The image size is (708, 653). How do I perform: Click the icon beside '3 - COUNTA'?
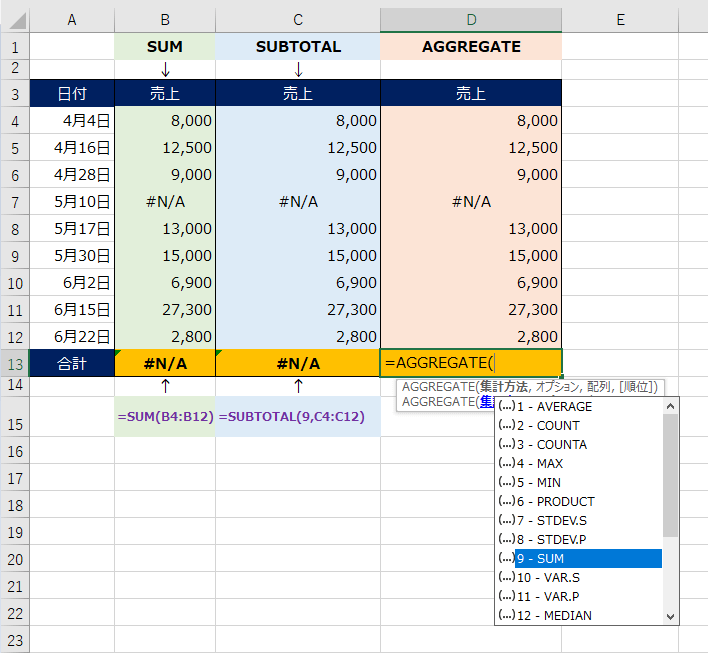[506, 445]
